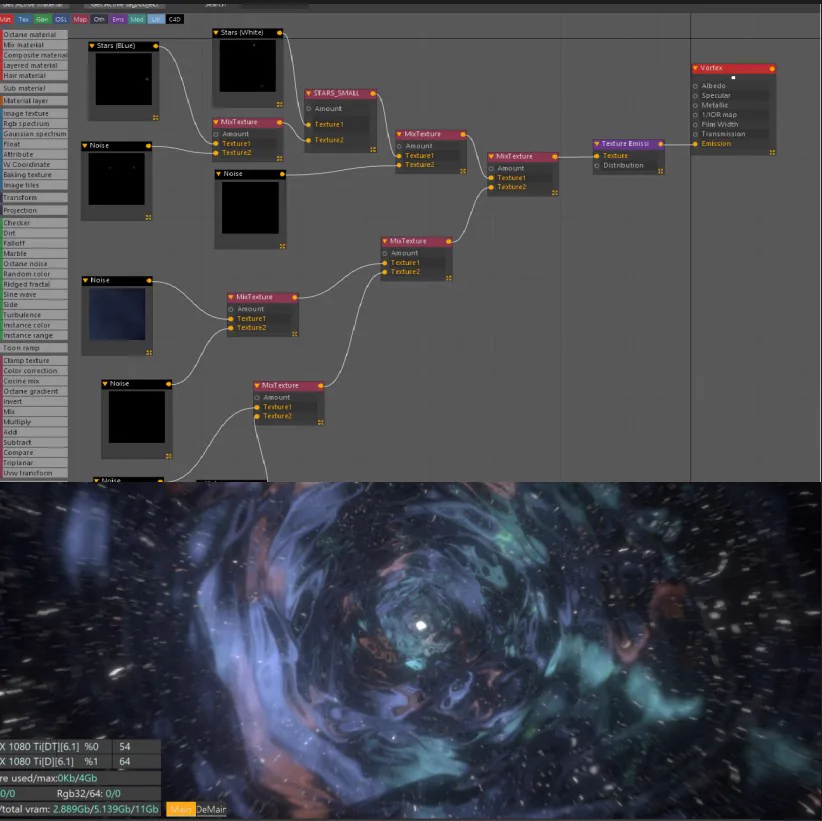Toggle the Gen node filter

pyautogui.click(x=42, y=19)
